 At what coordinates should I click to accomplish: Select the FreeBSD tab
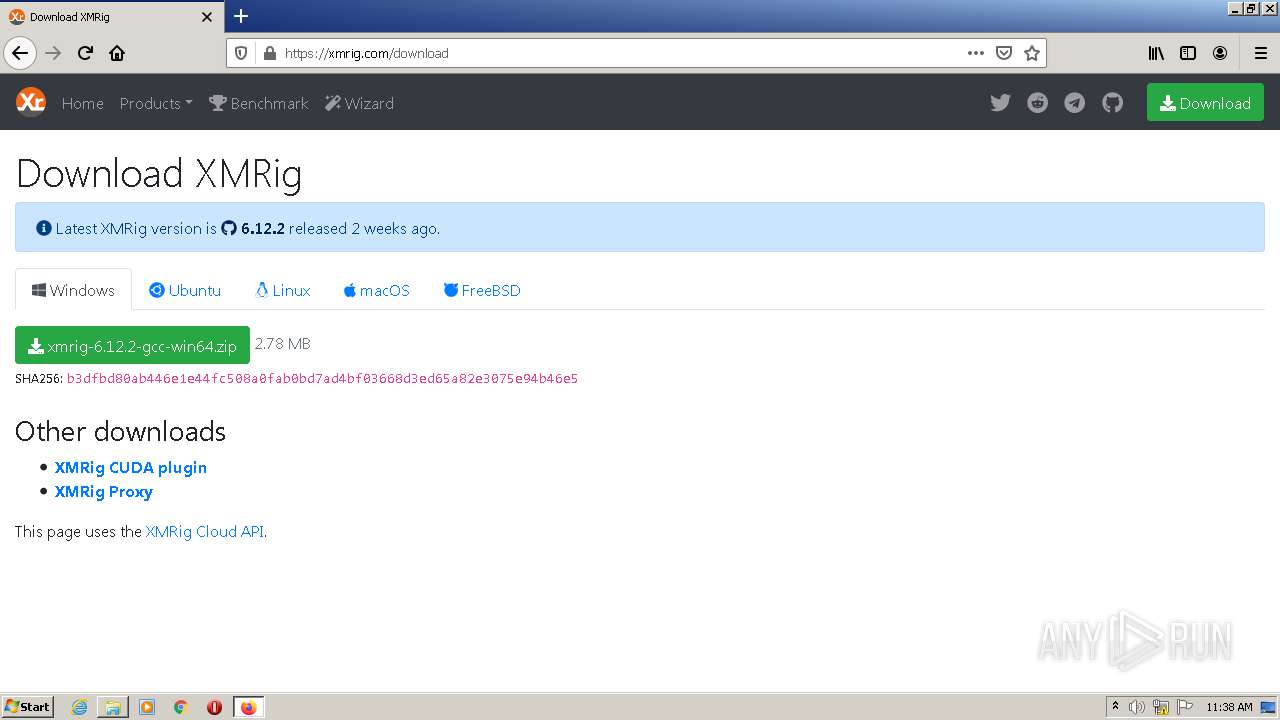(482, 290)
